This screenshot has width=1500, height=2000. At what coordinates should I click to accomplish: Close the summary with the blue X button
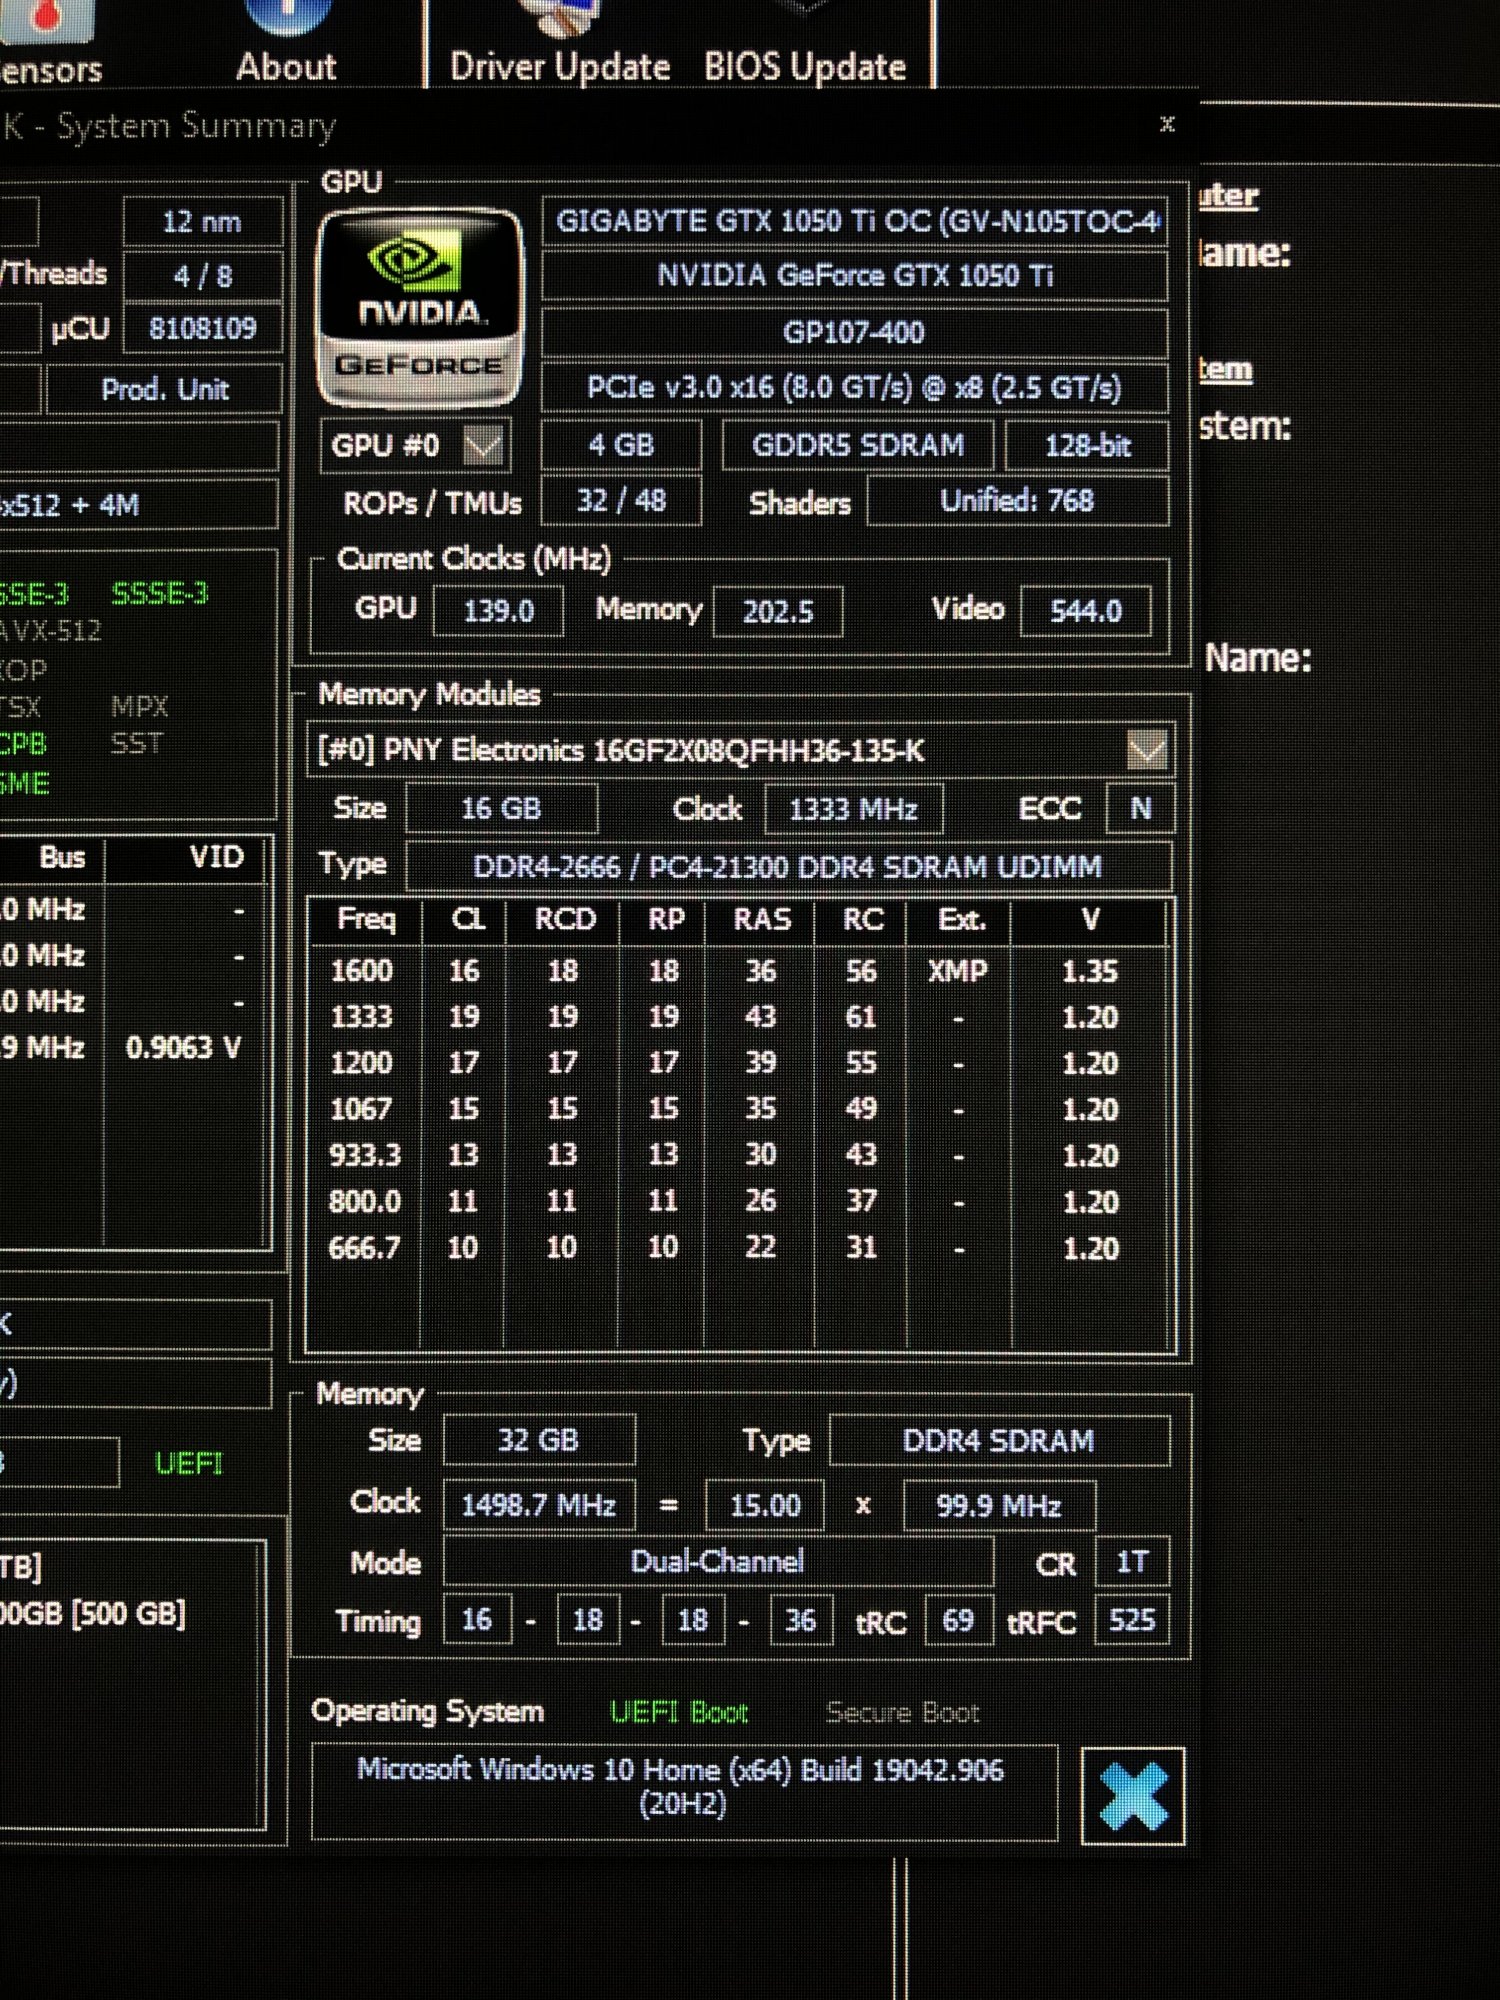[x=1133, y=1796]
